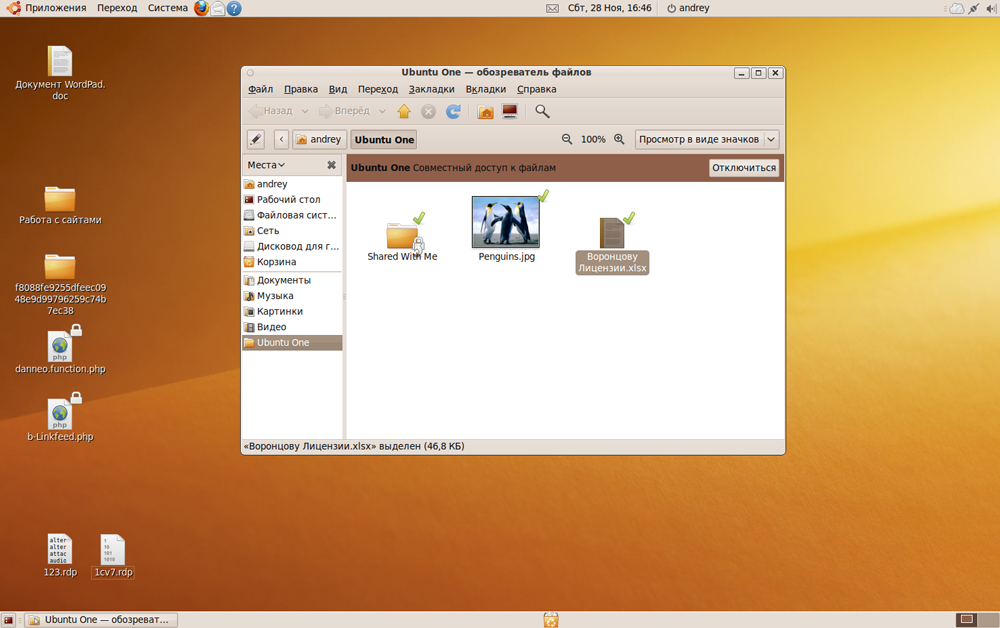Open Home folder via toolbar icon
This screenshot has height=628, width=1000.
tap(485, 112)
